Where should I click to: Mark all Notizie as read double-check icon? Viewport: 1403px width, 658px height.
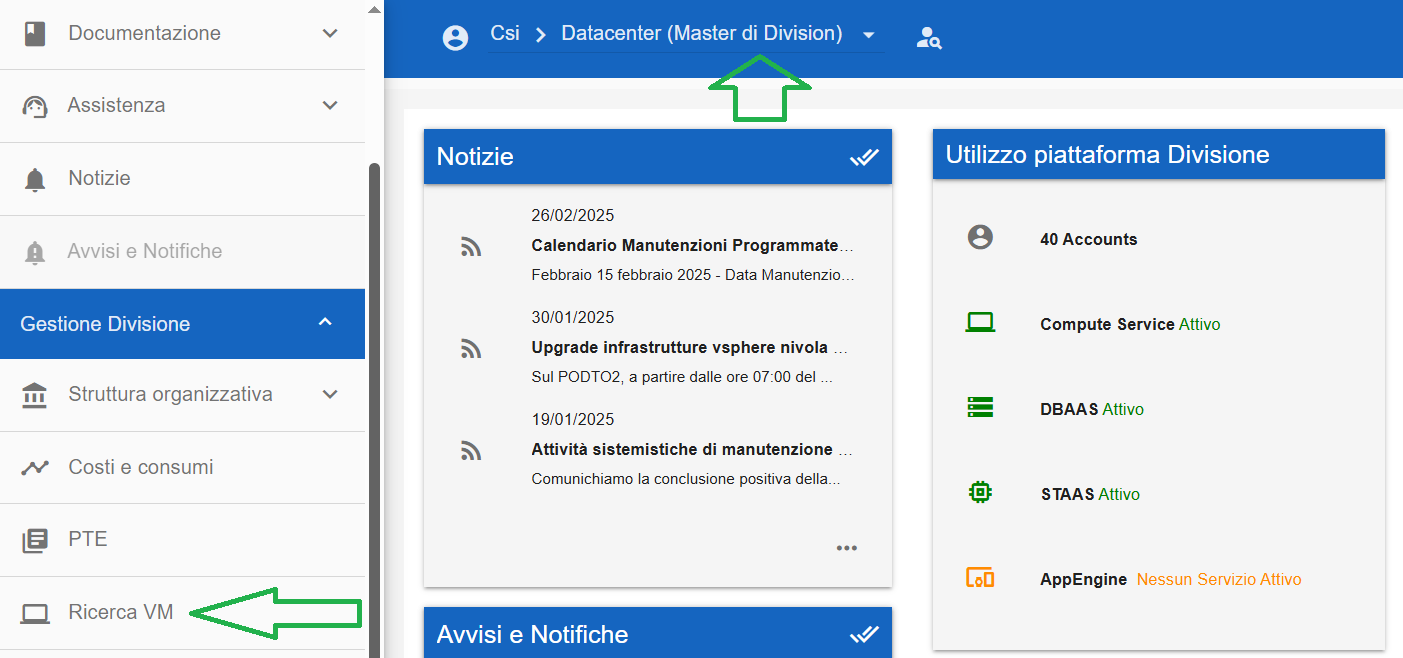[864, 157]
